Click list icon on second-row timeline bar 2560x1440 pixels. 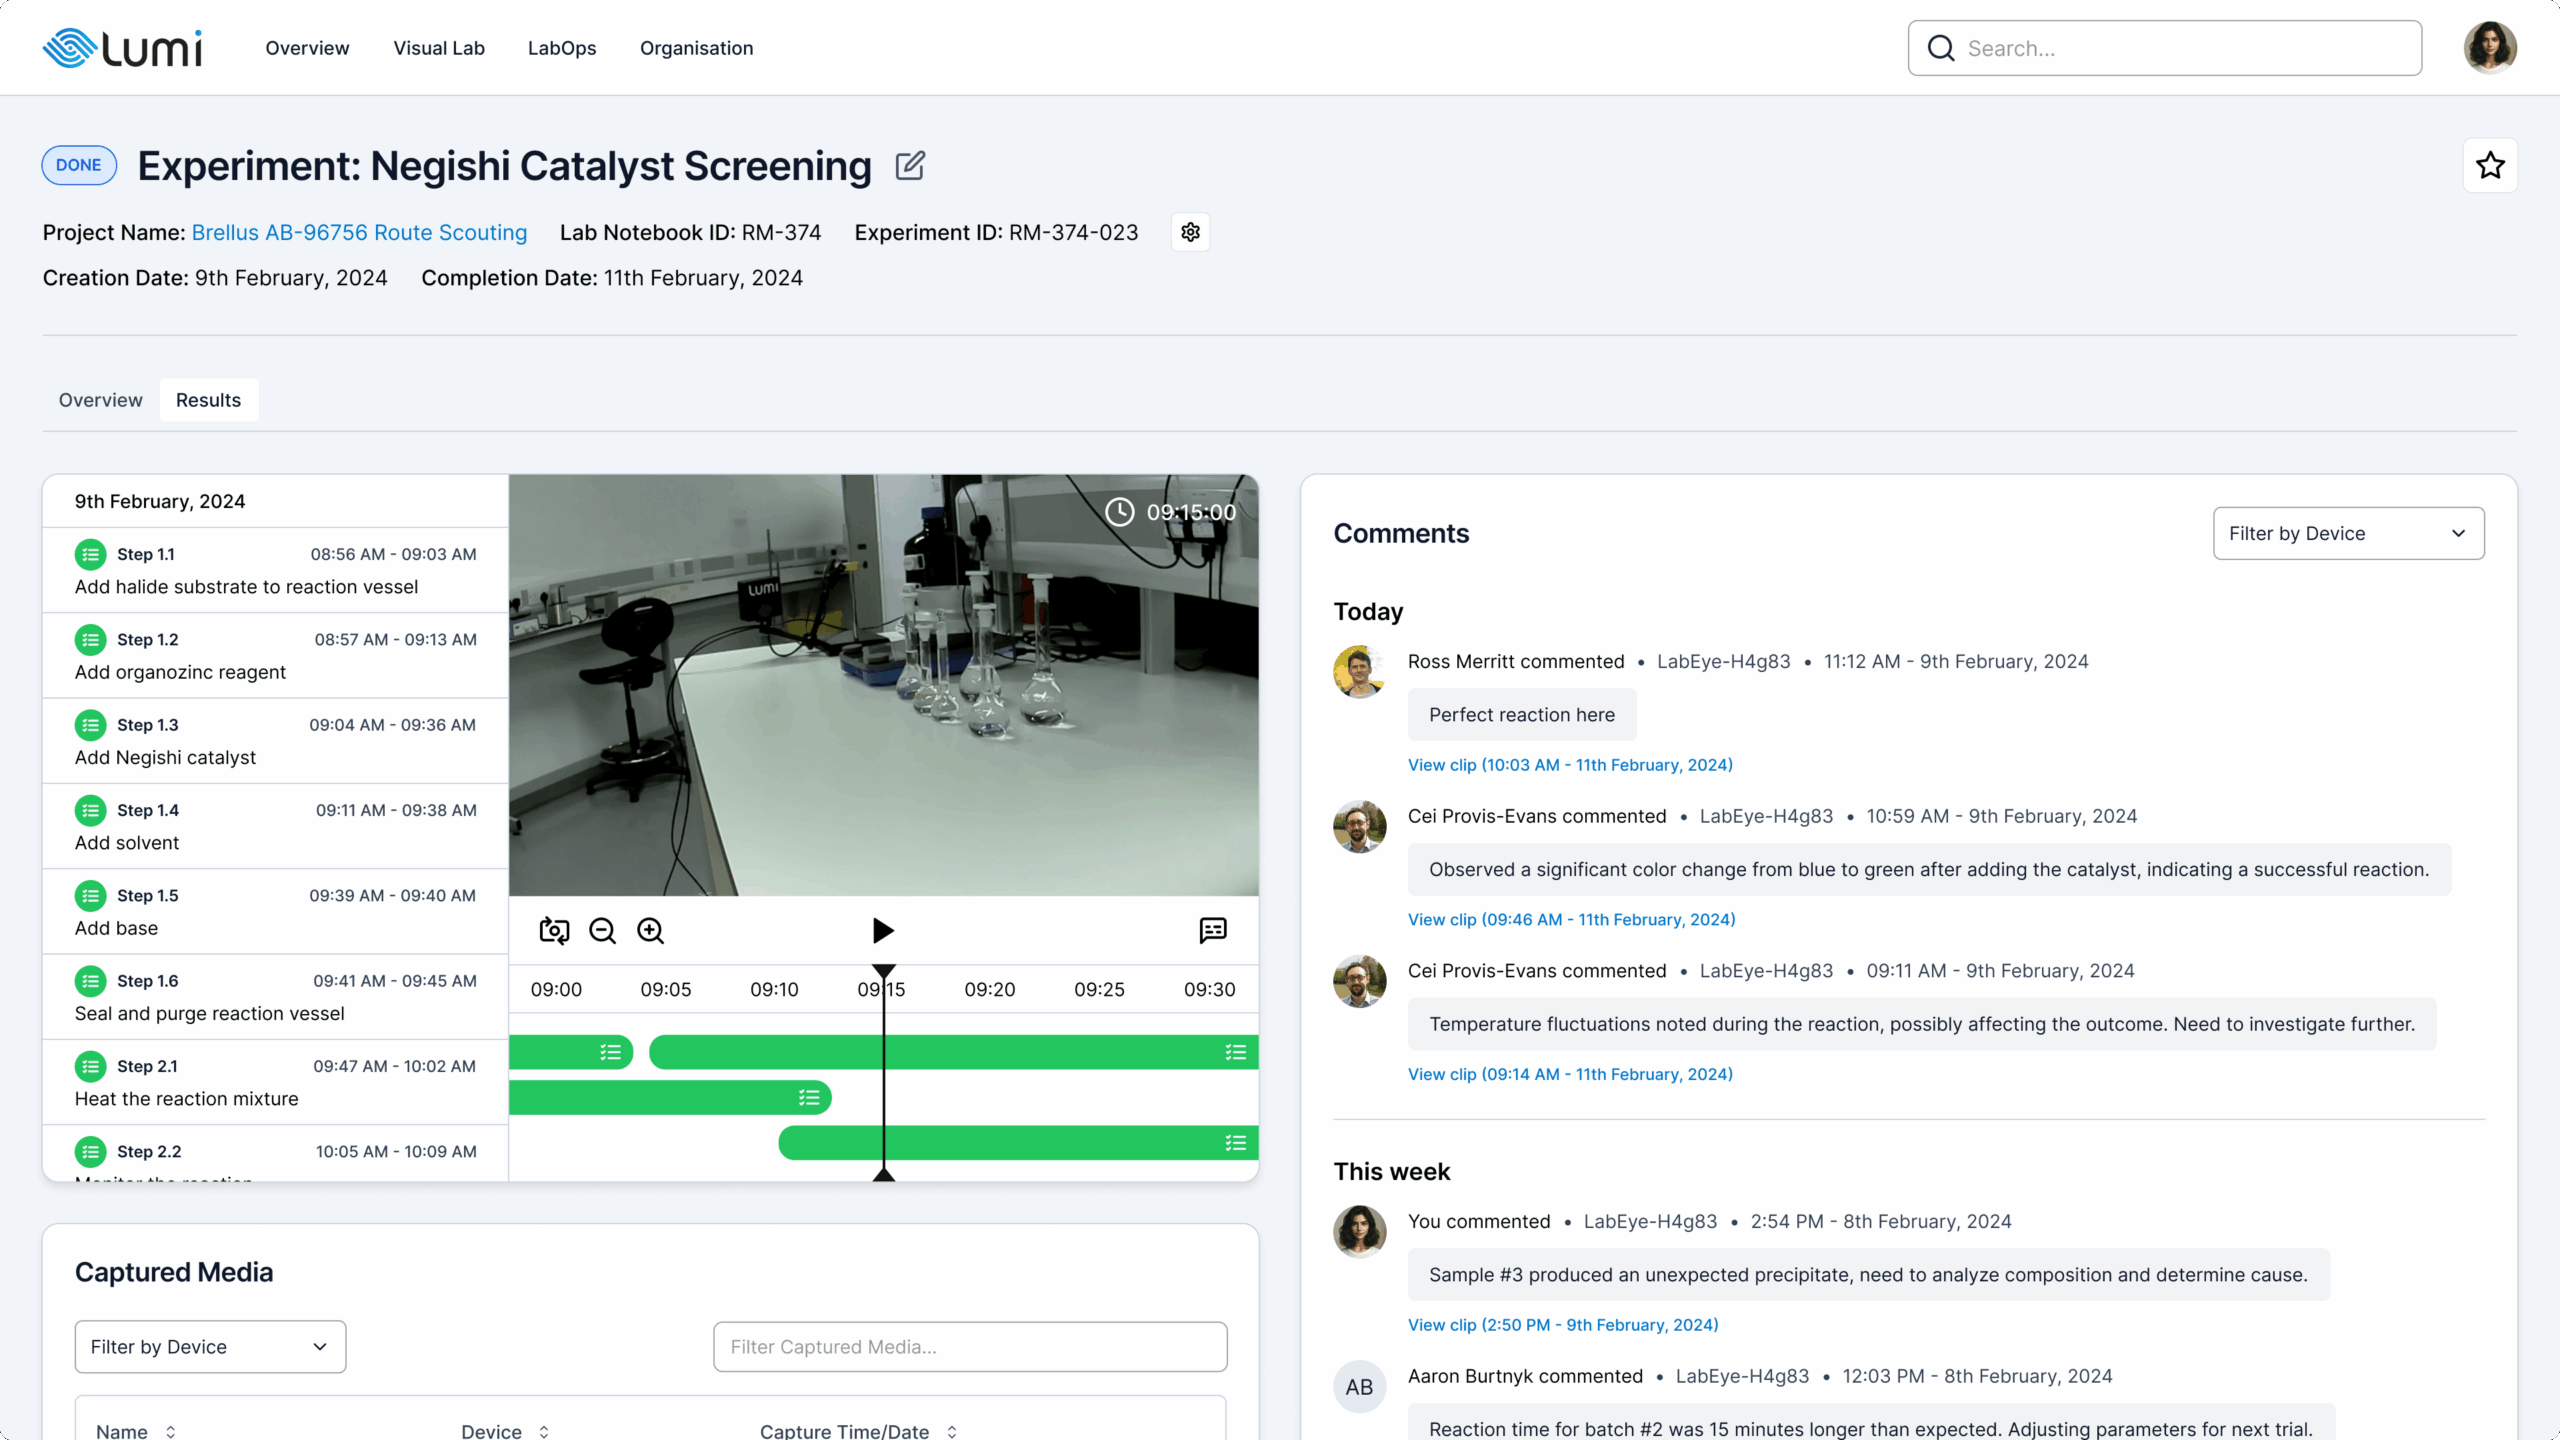[809, 1098]
